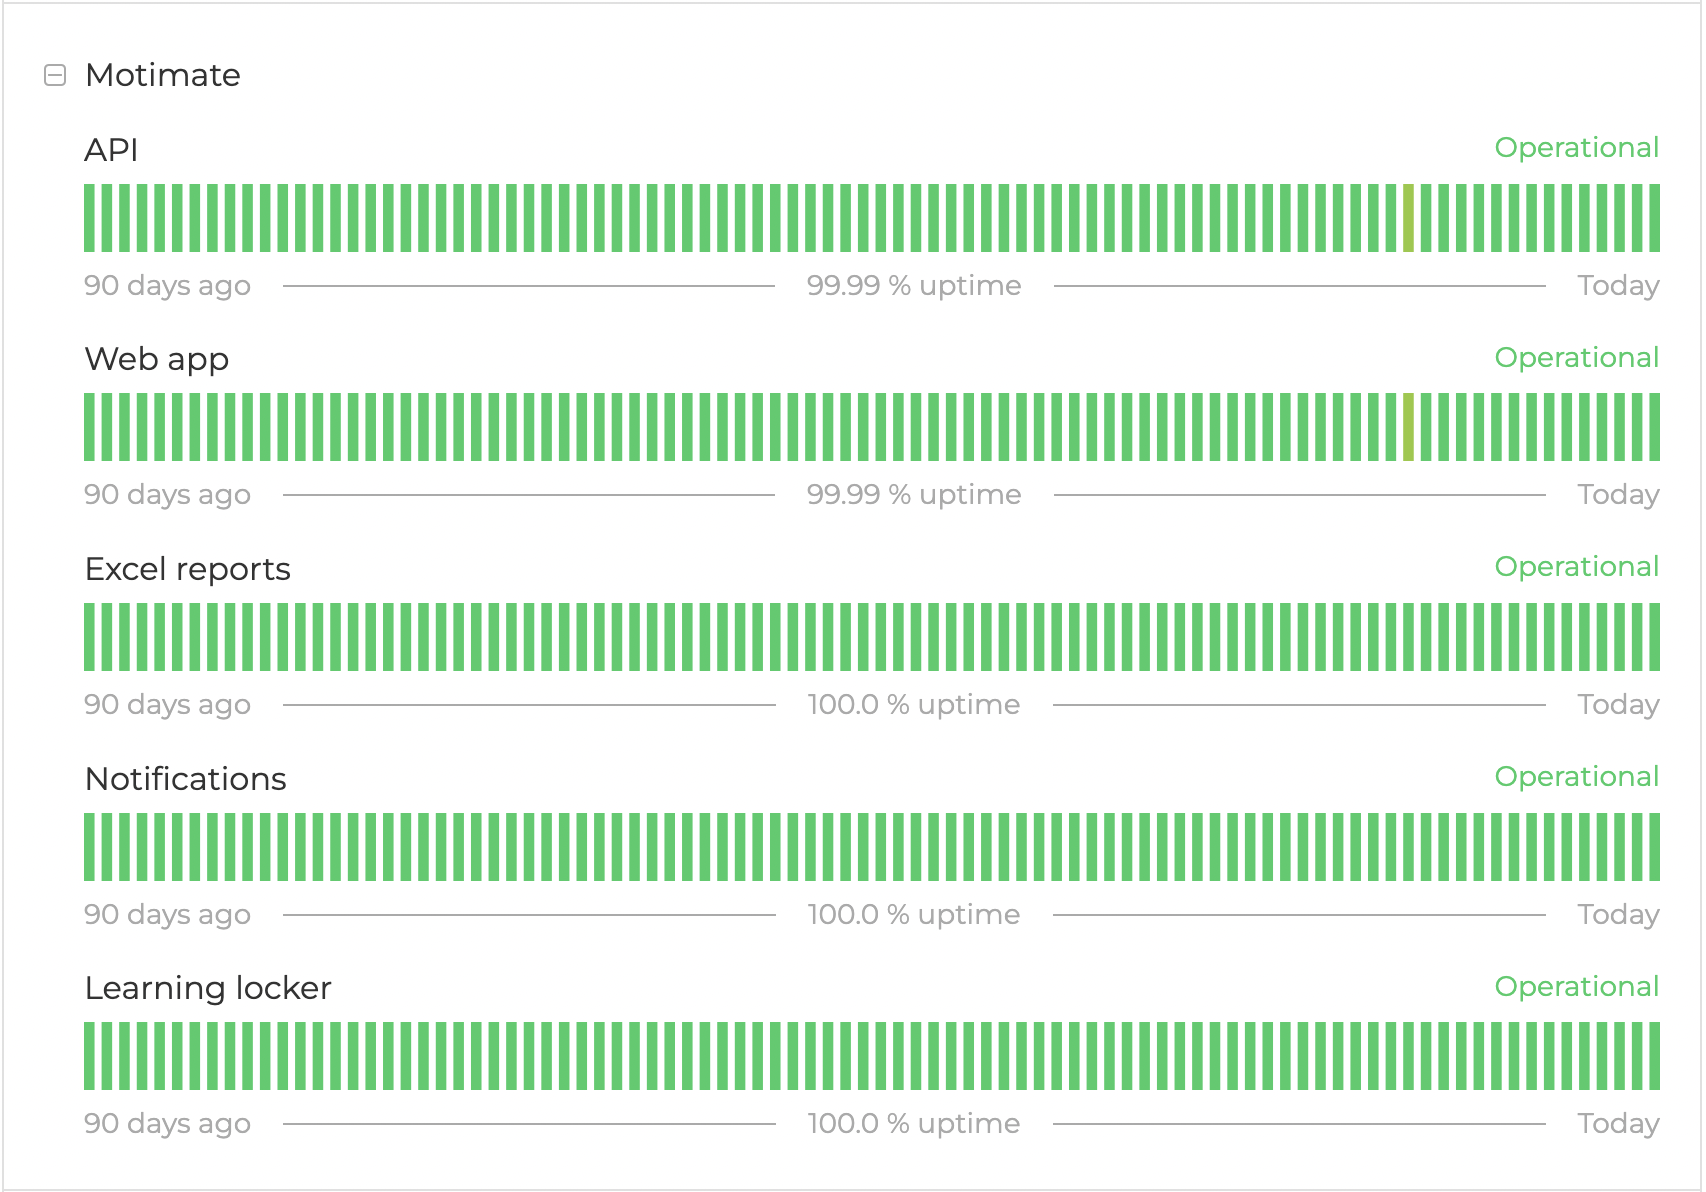Click the first day bar of API timeline

[90, 218]
